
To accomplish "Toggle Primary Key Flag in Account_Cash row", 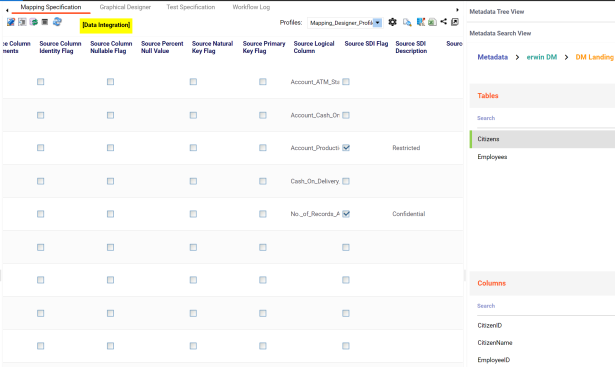I will click(x=263, y=115).
